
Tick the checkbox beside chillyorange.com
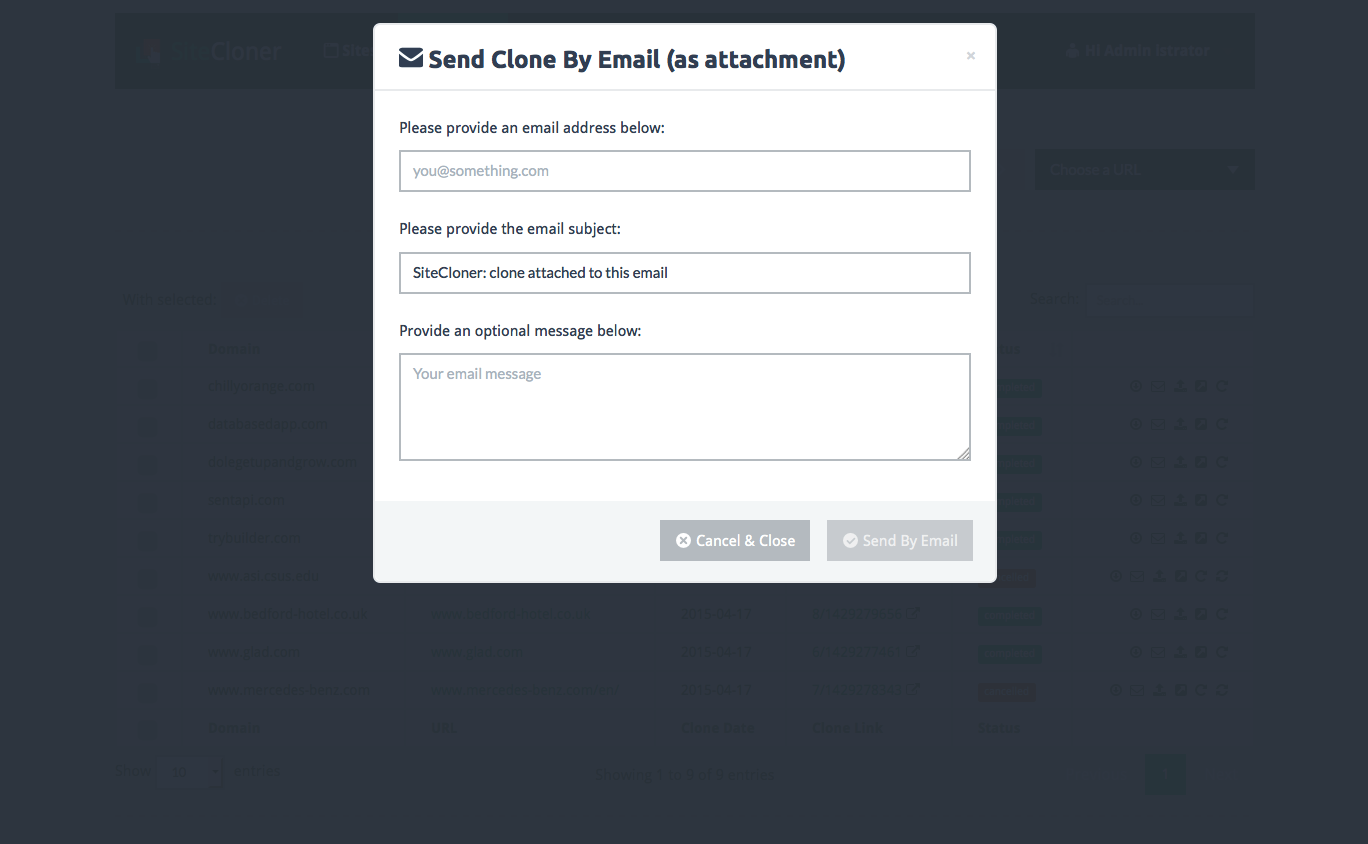click(x=147, y=387)
